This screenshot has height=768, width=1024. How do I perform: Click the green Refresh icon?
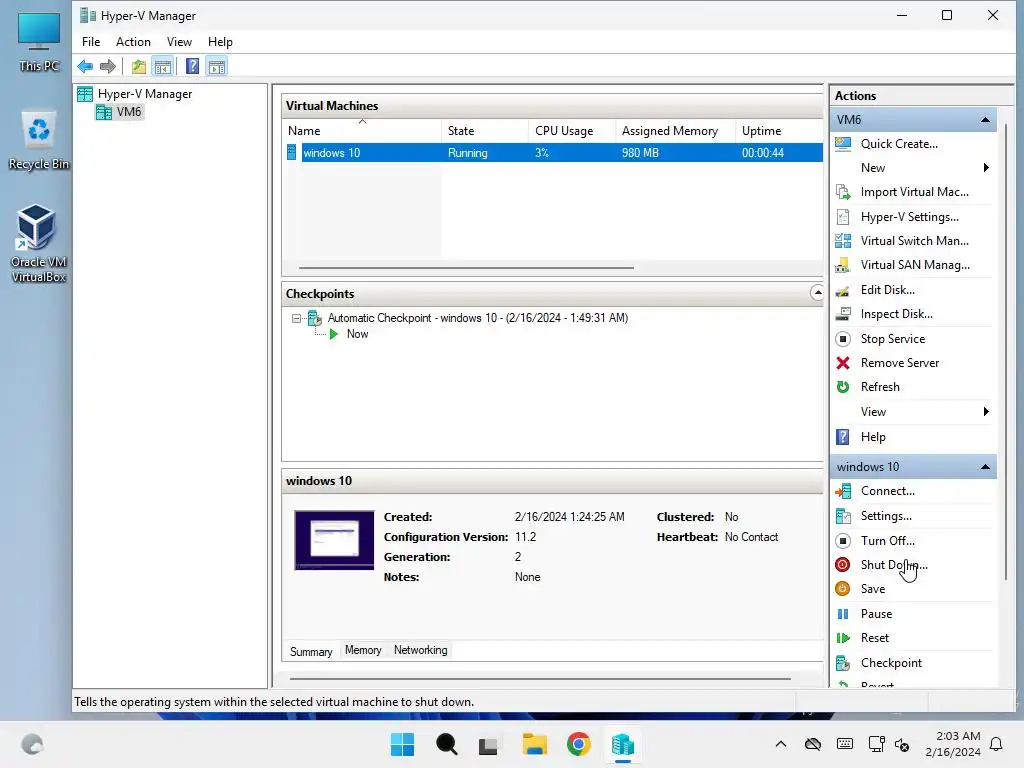(x=843, y=387)
